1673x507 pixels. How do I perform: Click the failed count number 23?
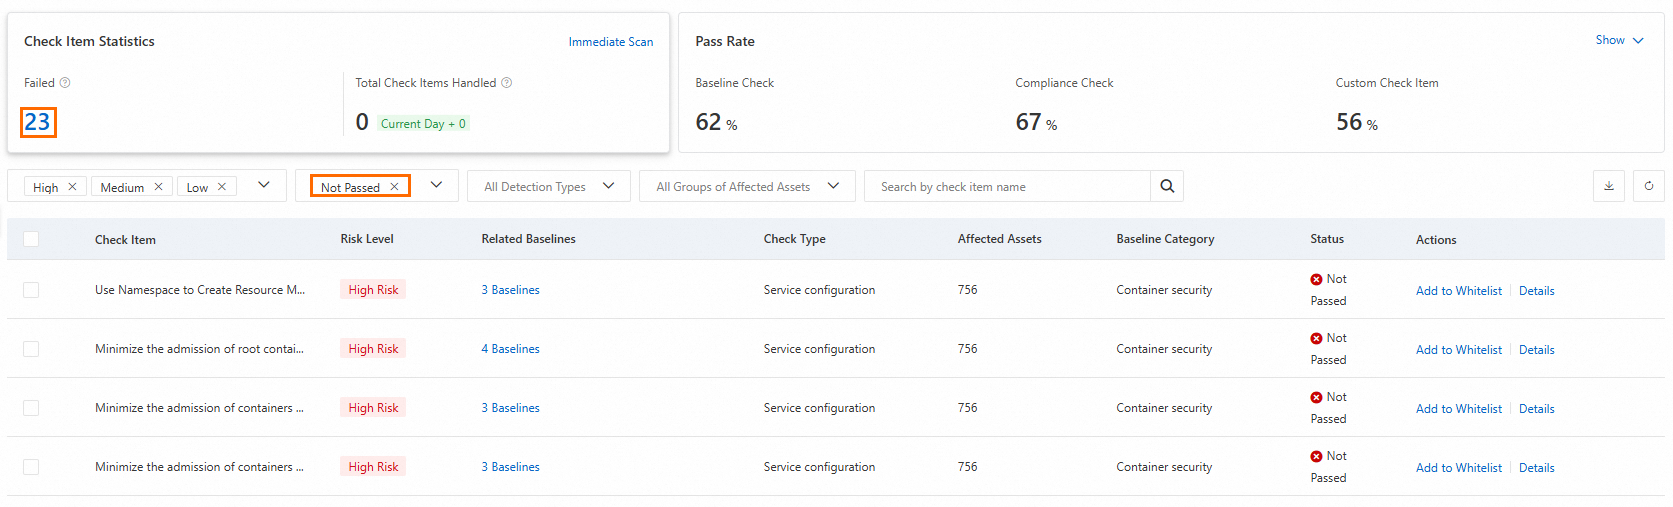click(38, 122)
